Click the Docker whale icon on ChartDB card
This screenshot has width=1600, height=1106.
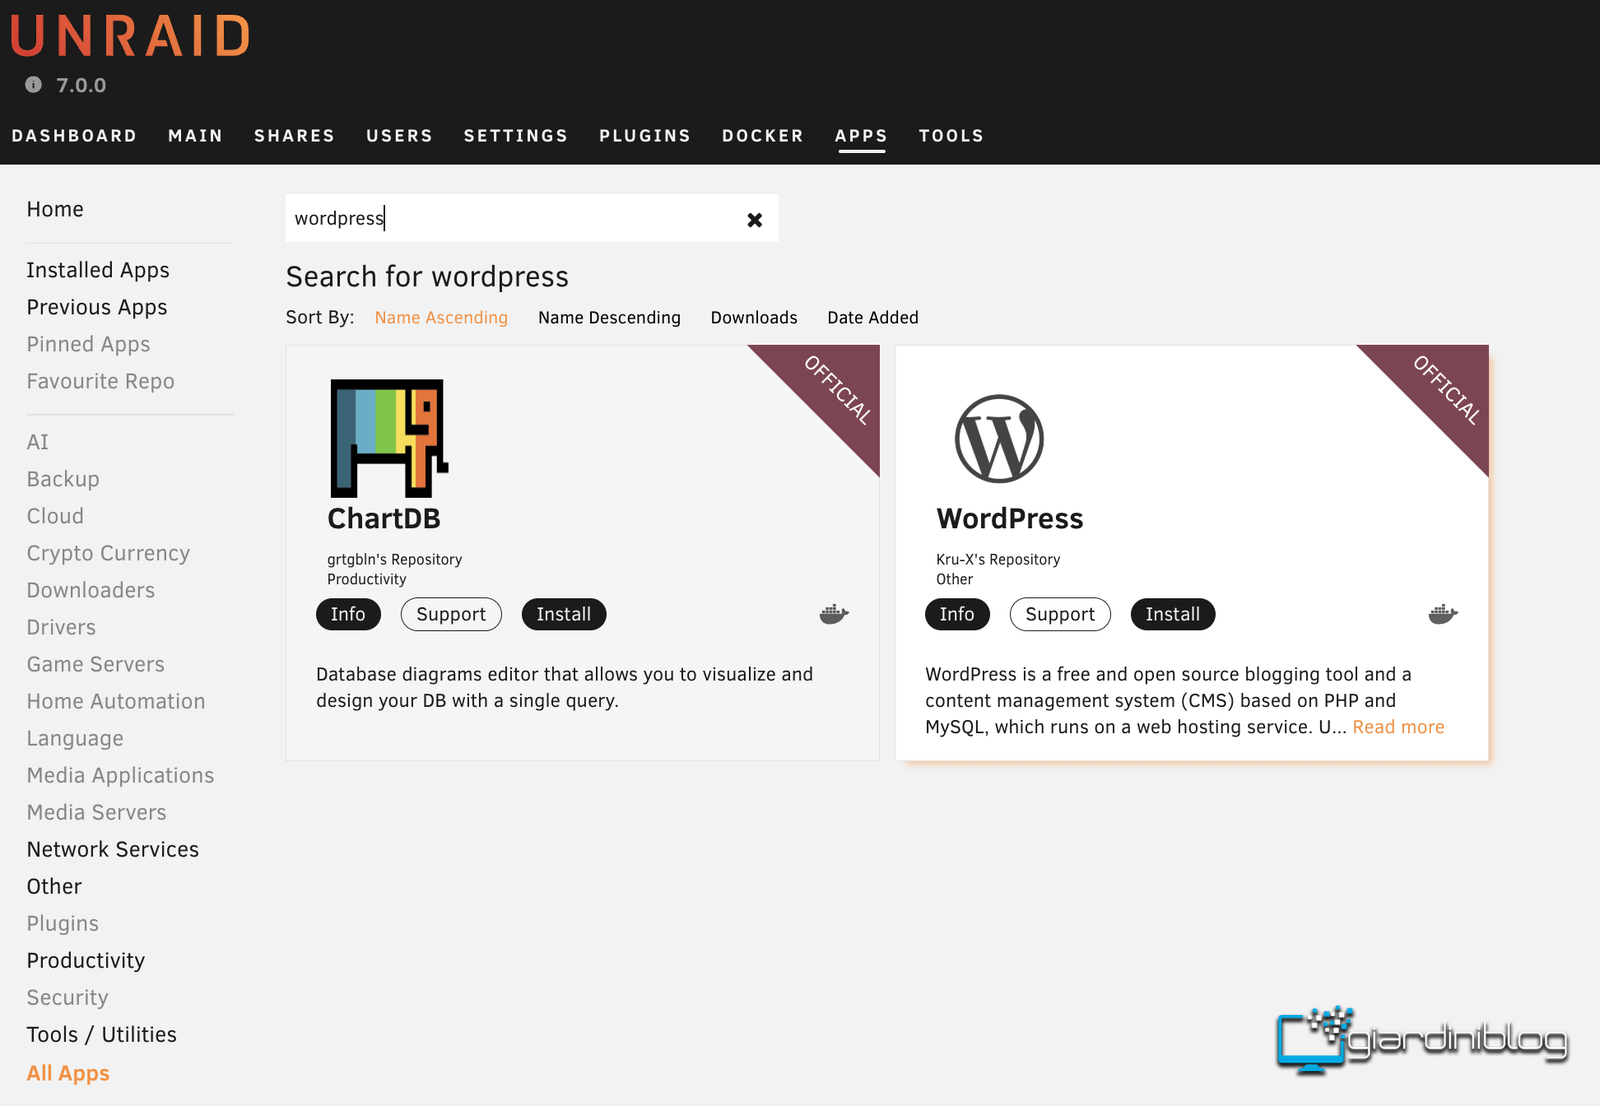(834, 614)
